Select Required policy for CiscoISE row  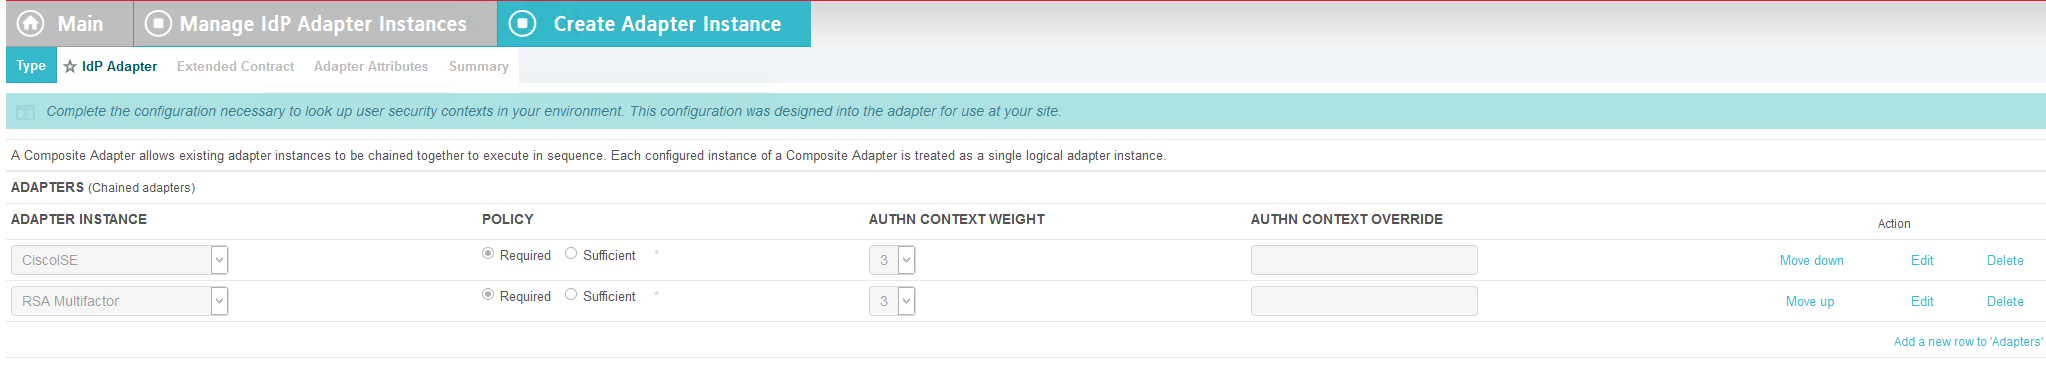(x=488, y=254)
